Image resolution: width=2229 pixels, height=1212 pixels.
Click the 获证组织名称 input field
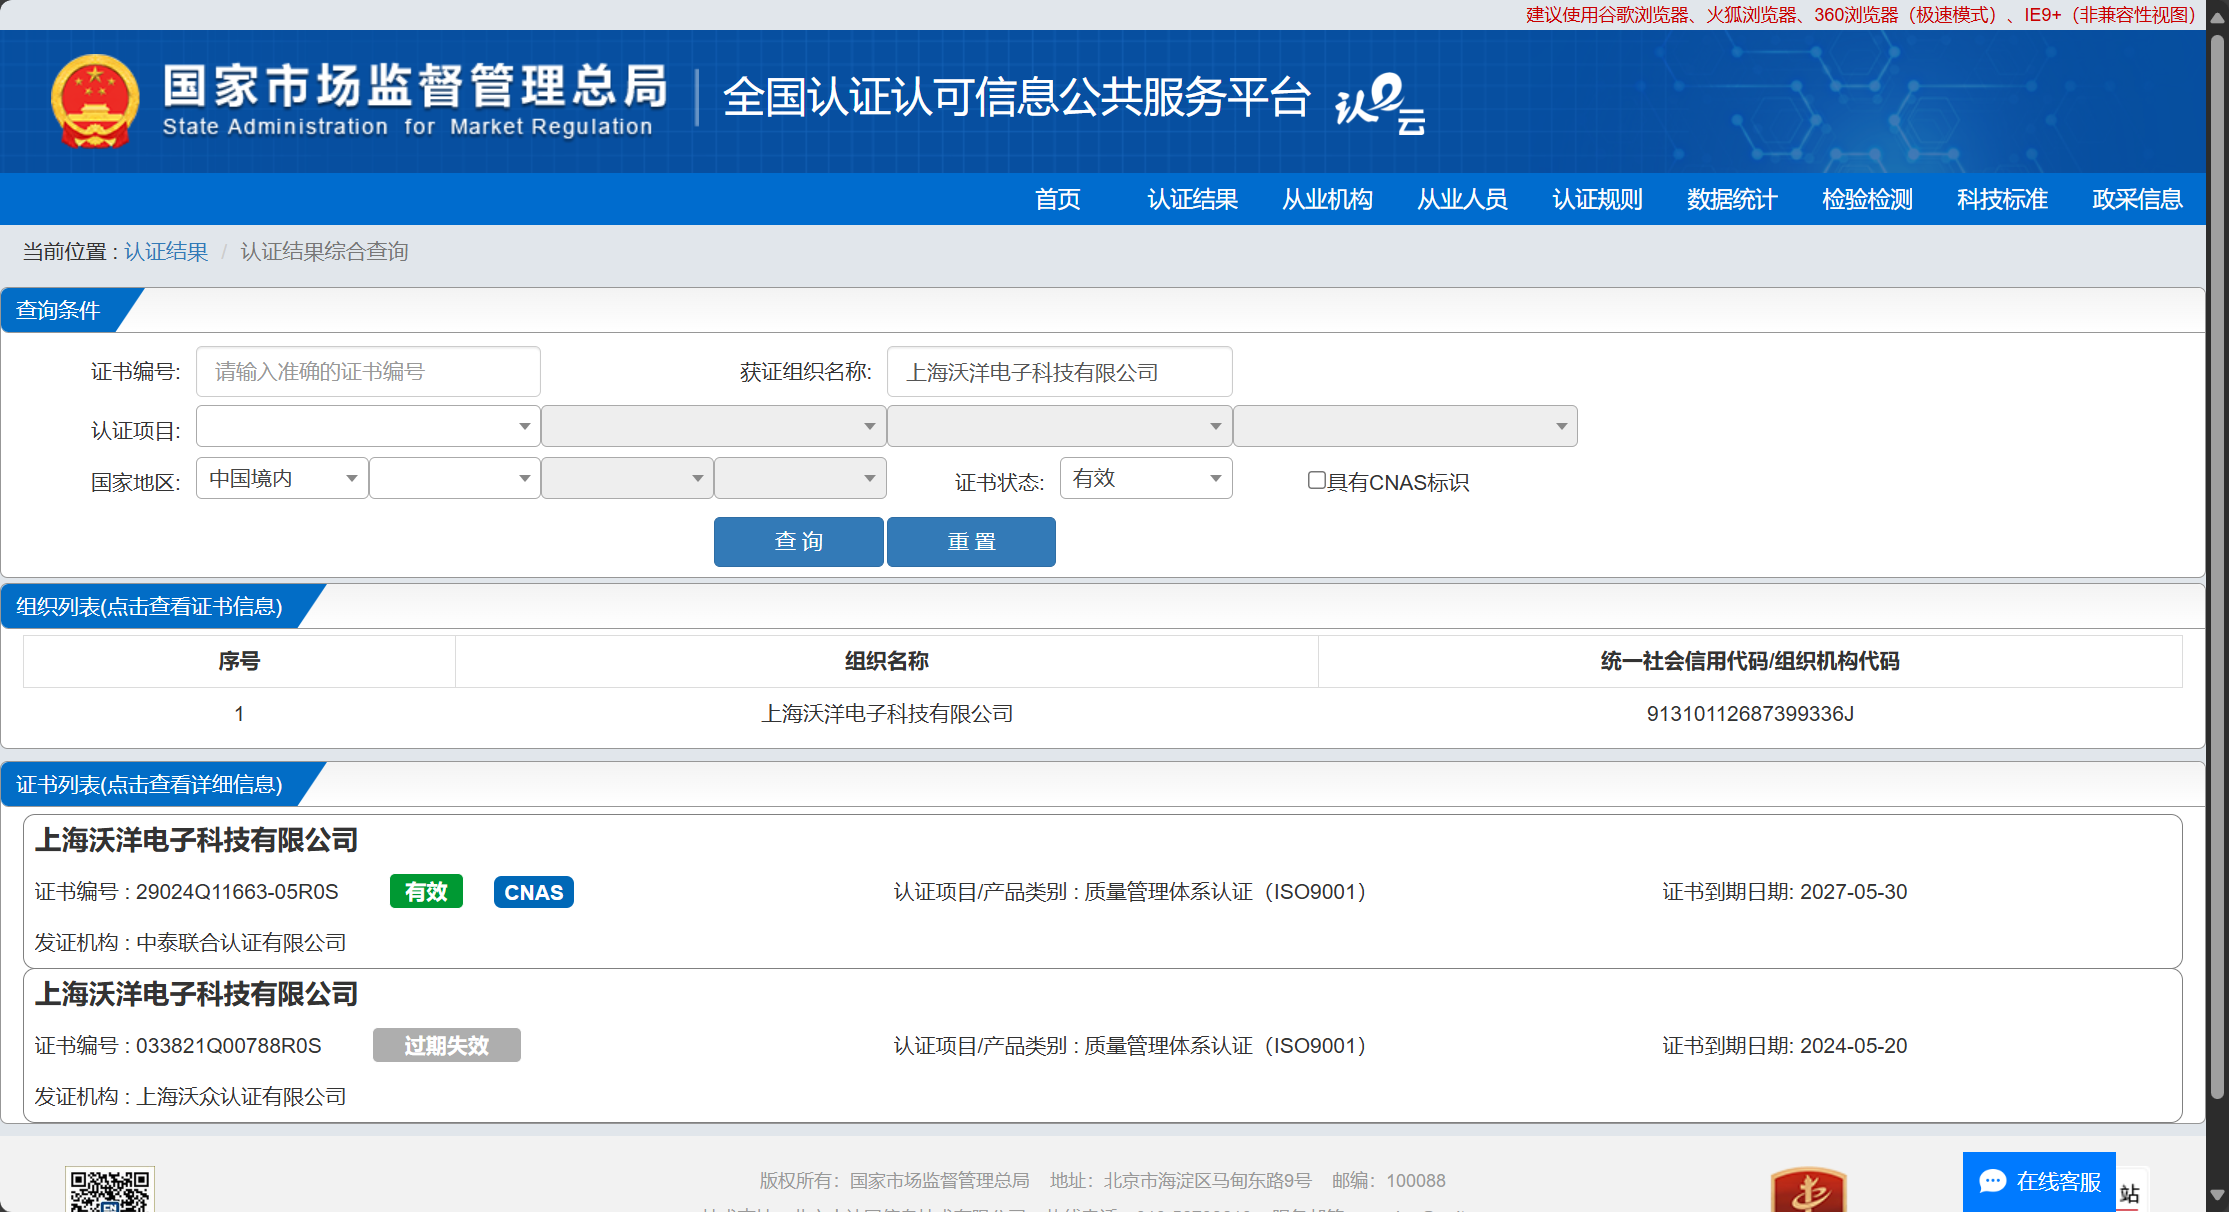pos(1060,372)
